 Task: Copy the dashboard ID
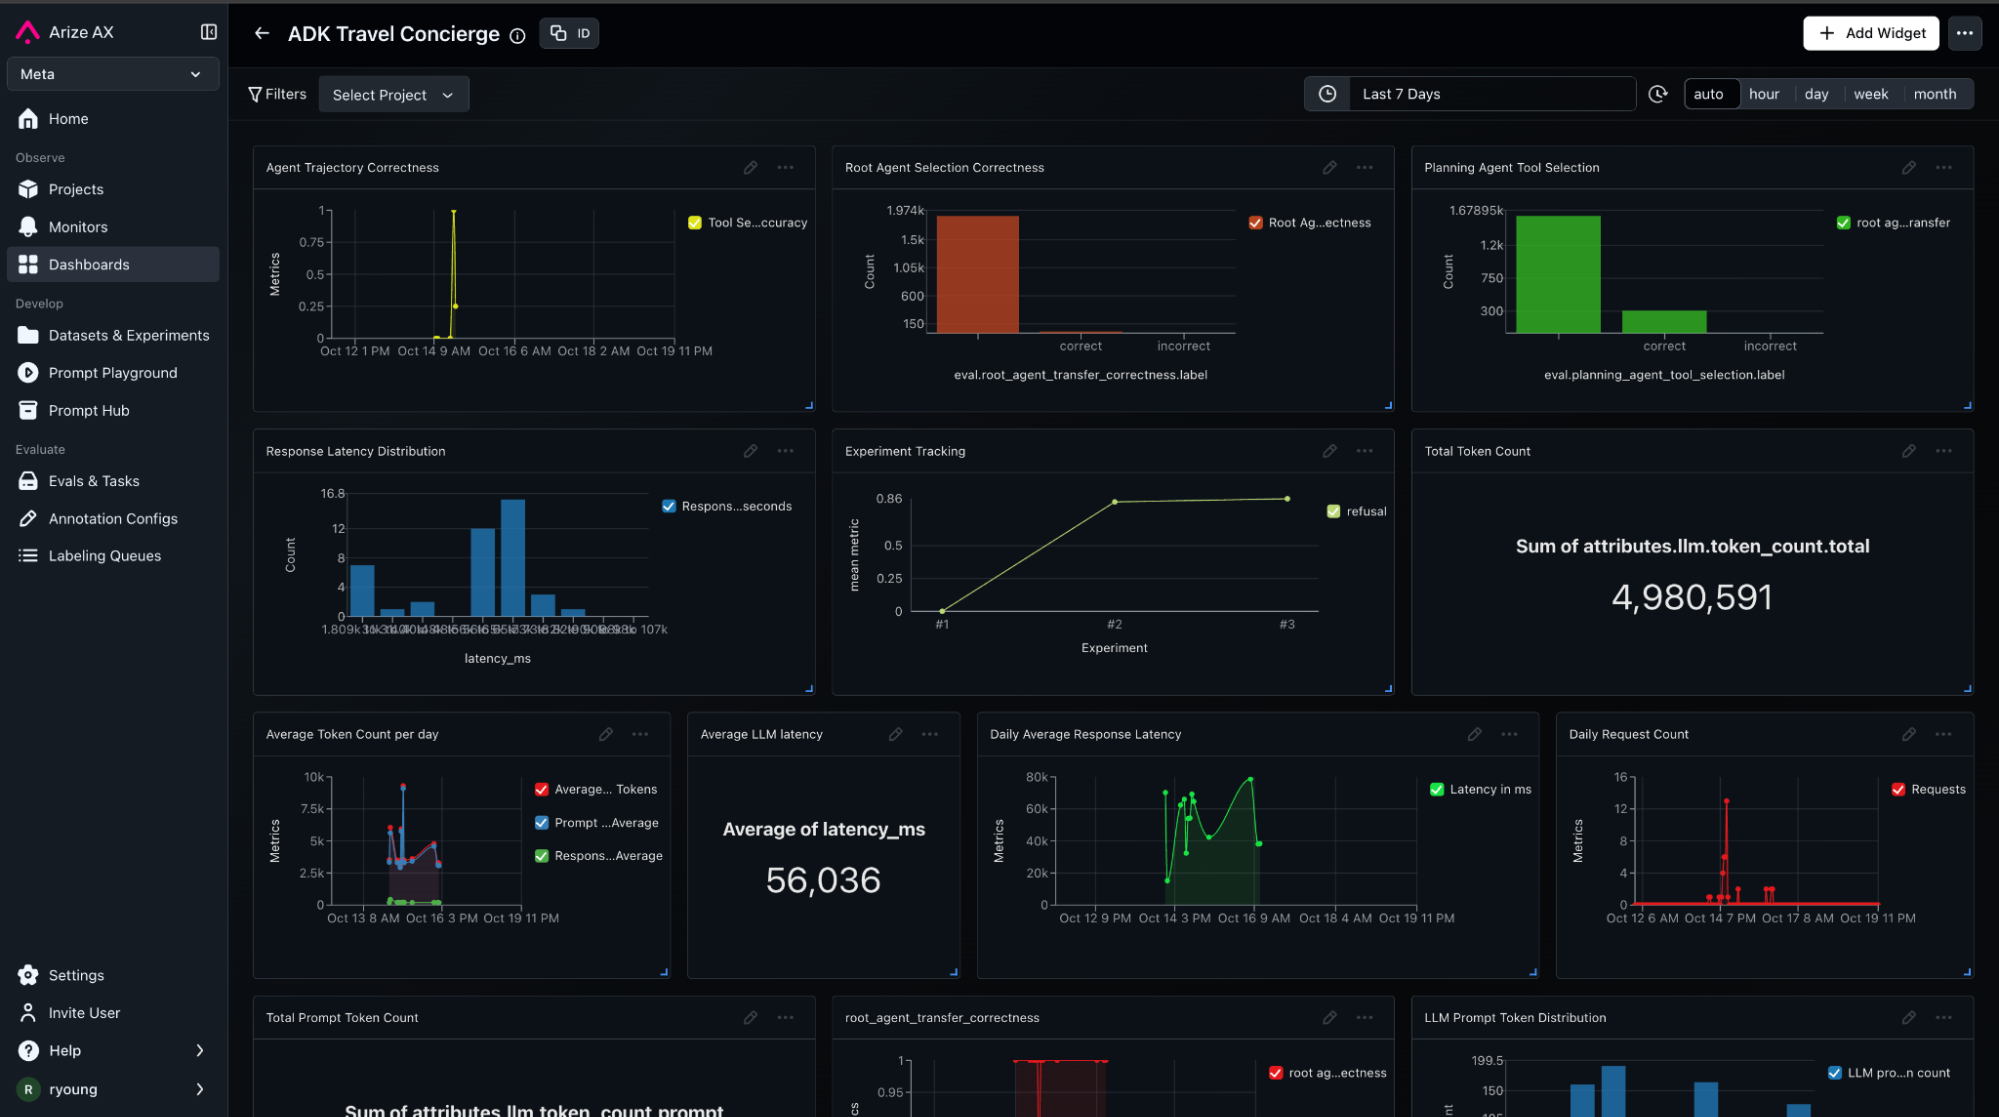coord(569,33)
